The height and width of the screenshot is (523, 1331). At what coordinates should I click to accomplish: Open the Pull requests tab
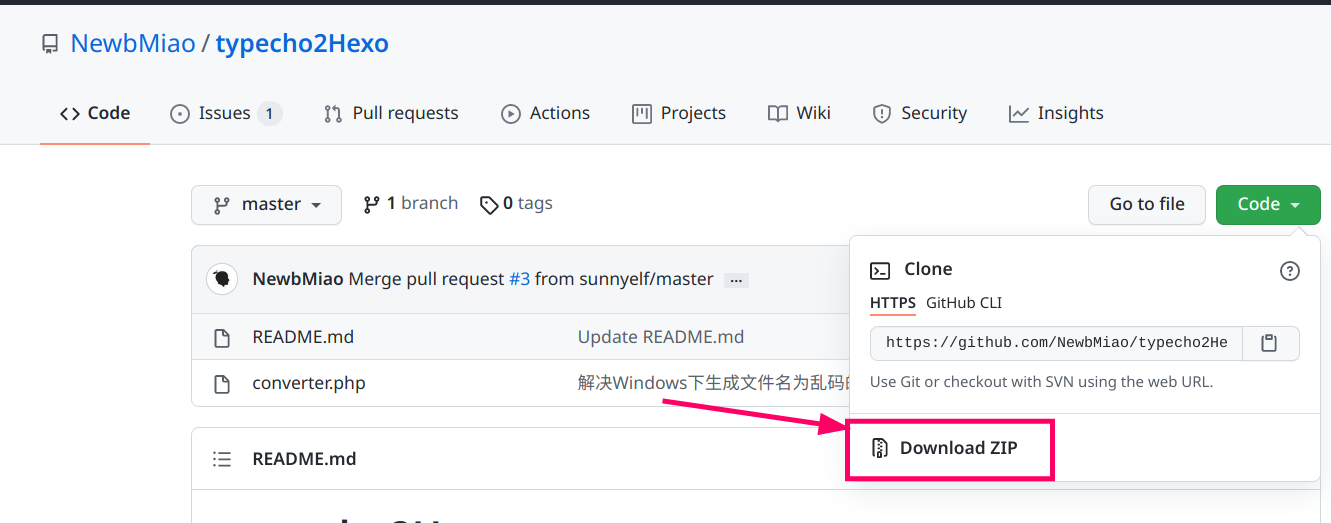[x=391, y=113]
